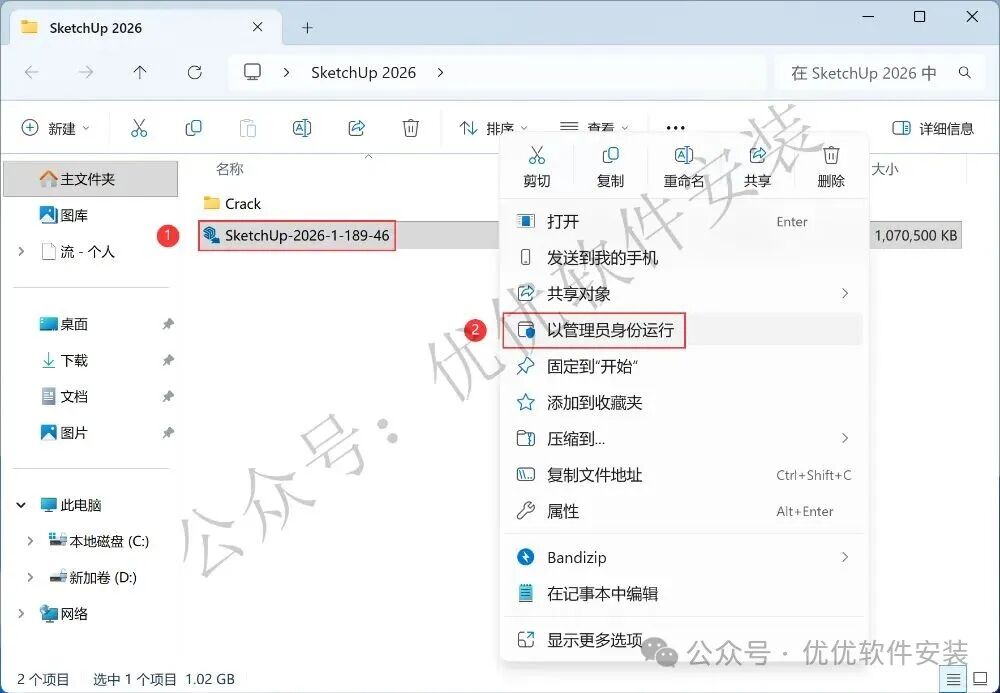Open the 排序 sort dropdown
Screen dimensions: 1000x693
[x=494, y=128]
